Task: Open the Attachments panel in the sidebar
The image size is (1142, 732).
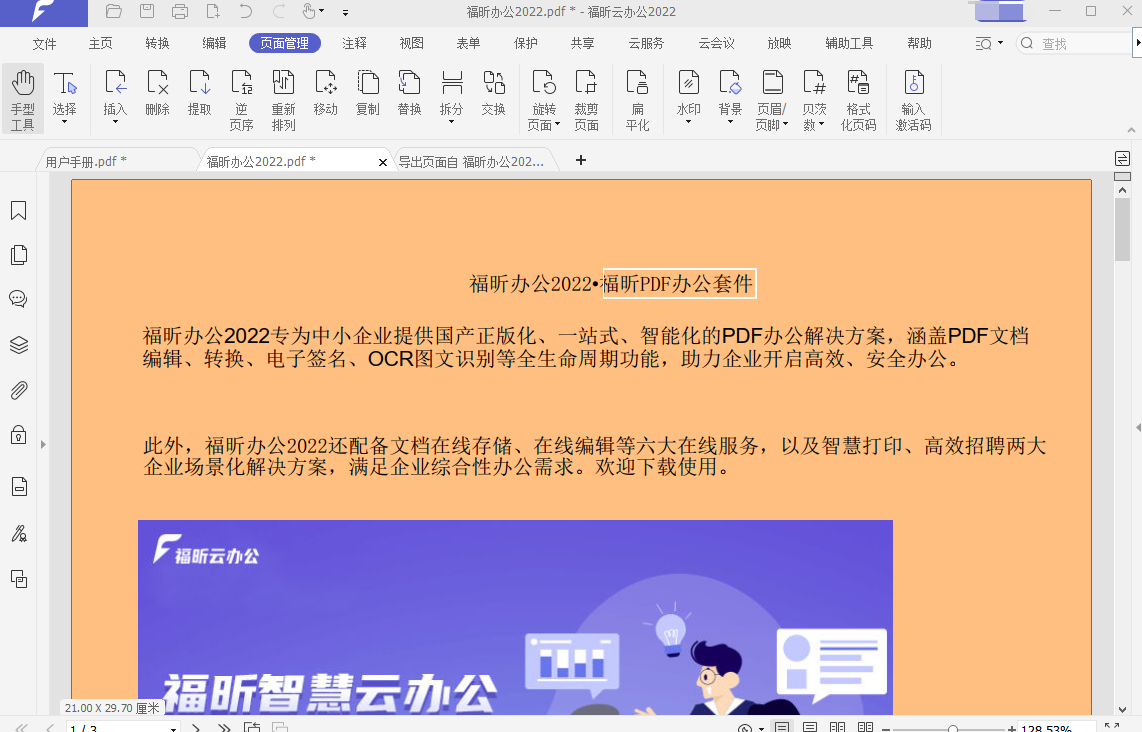Action: (x=18, y=390)
